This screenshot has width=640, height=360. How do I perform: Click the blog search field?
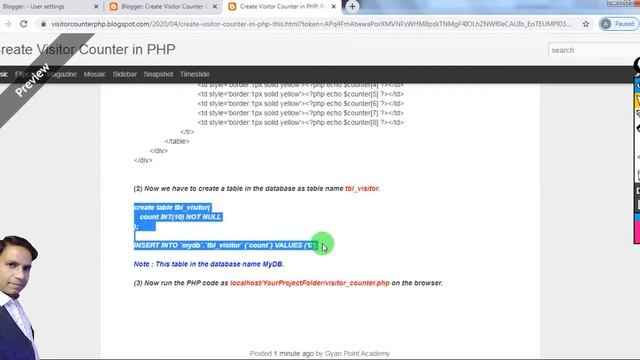point(594,50)
